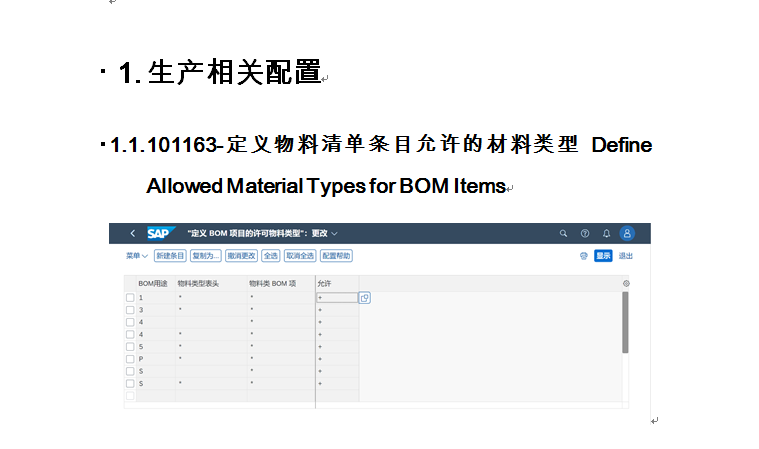Open the notifications bell
The width and height of the screenshot is (759, 449).
pyautogui.click(x=606, y=233)
